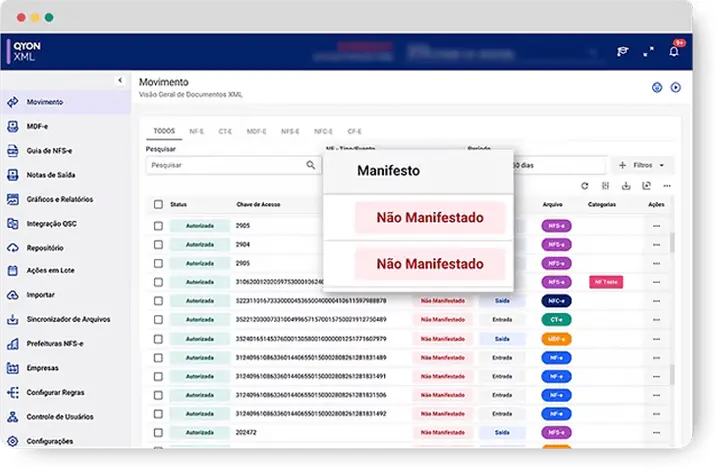Click into the Pesquisar search field
Image resolution: width=716 pixels, height=474 pixels.
click(225, 165)
